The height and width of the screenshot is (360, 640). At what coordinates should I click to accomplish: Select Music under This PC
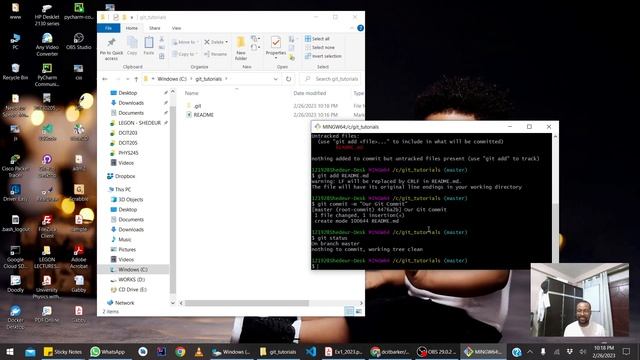[x=124, y=240]
